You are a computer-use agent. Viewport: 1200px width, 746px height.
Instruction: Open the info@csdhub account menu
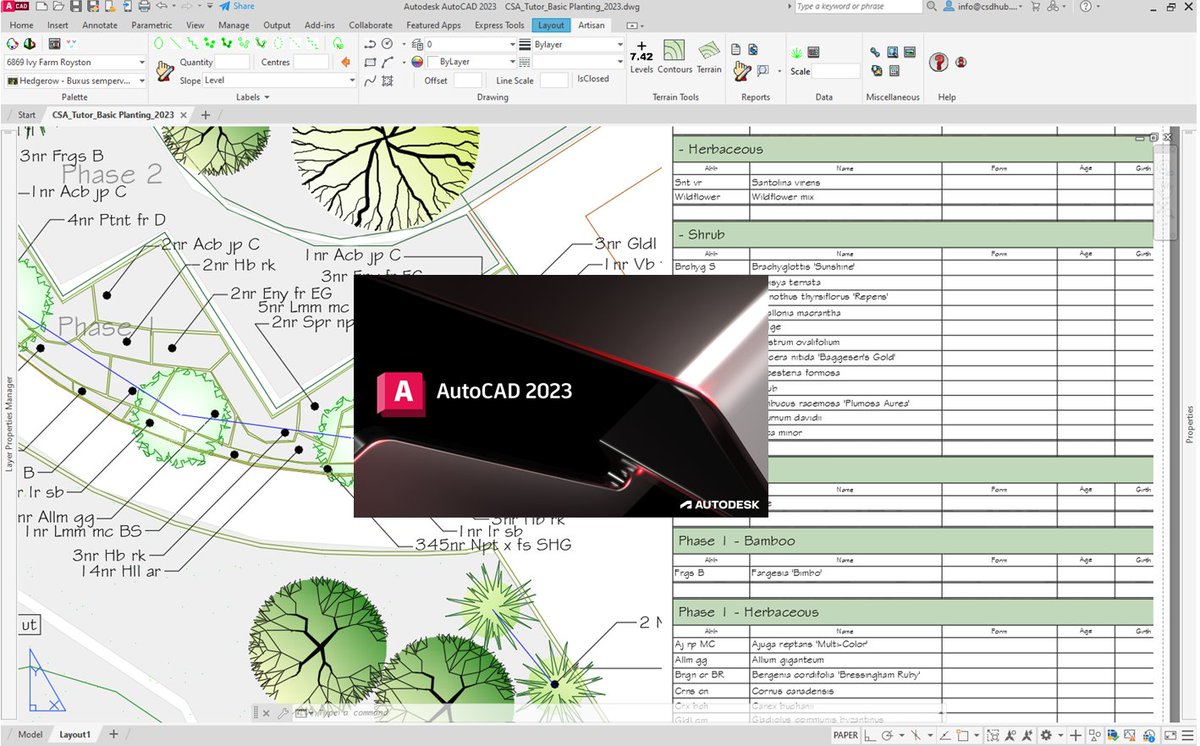coord(985,7)
